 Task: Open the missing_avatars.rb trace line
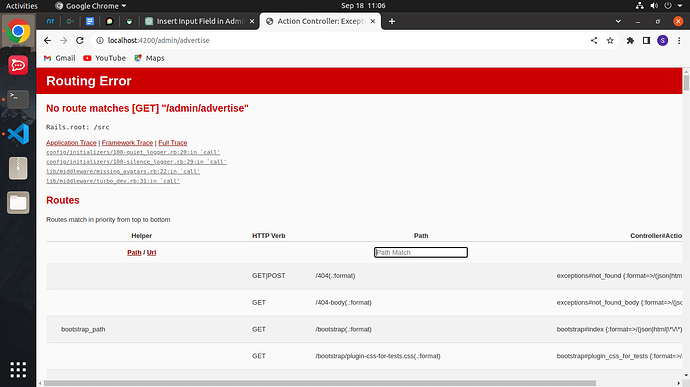pyautogui.click(x=123, y=172)
